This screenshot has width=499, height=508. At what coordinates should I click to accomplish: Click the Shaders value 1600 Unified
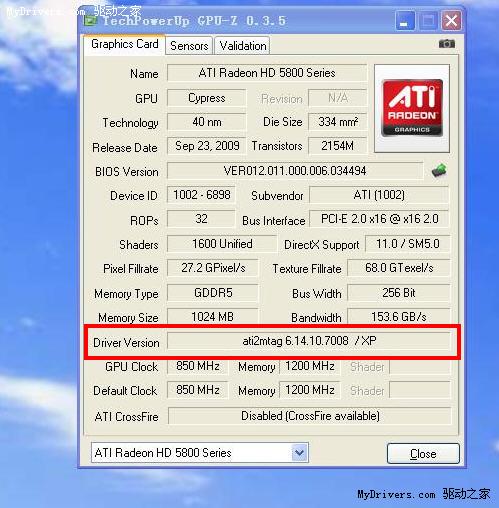coord(222,244)
